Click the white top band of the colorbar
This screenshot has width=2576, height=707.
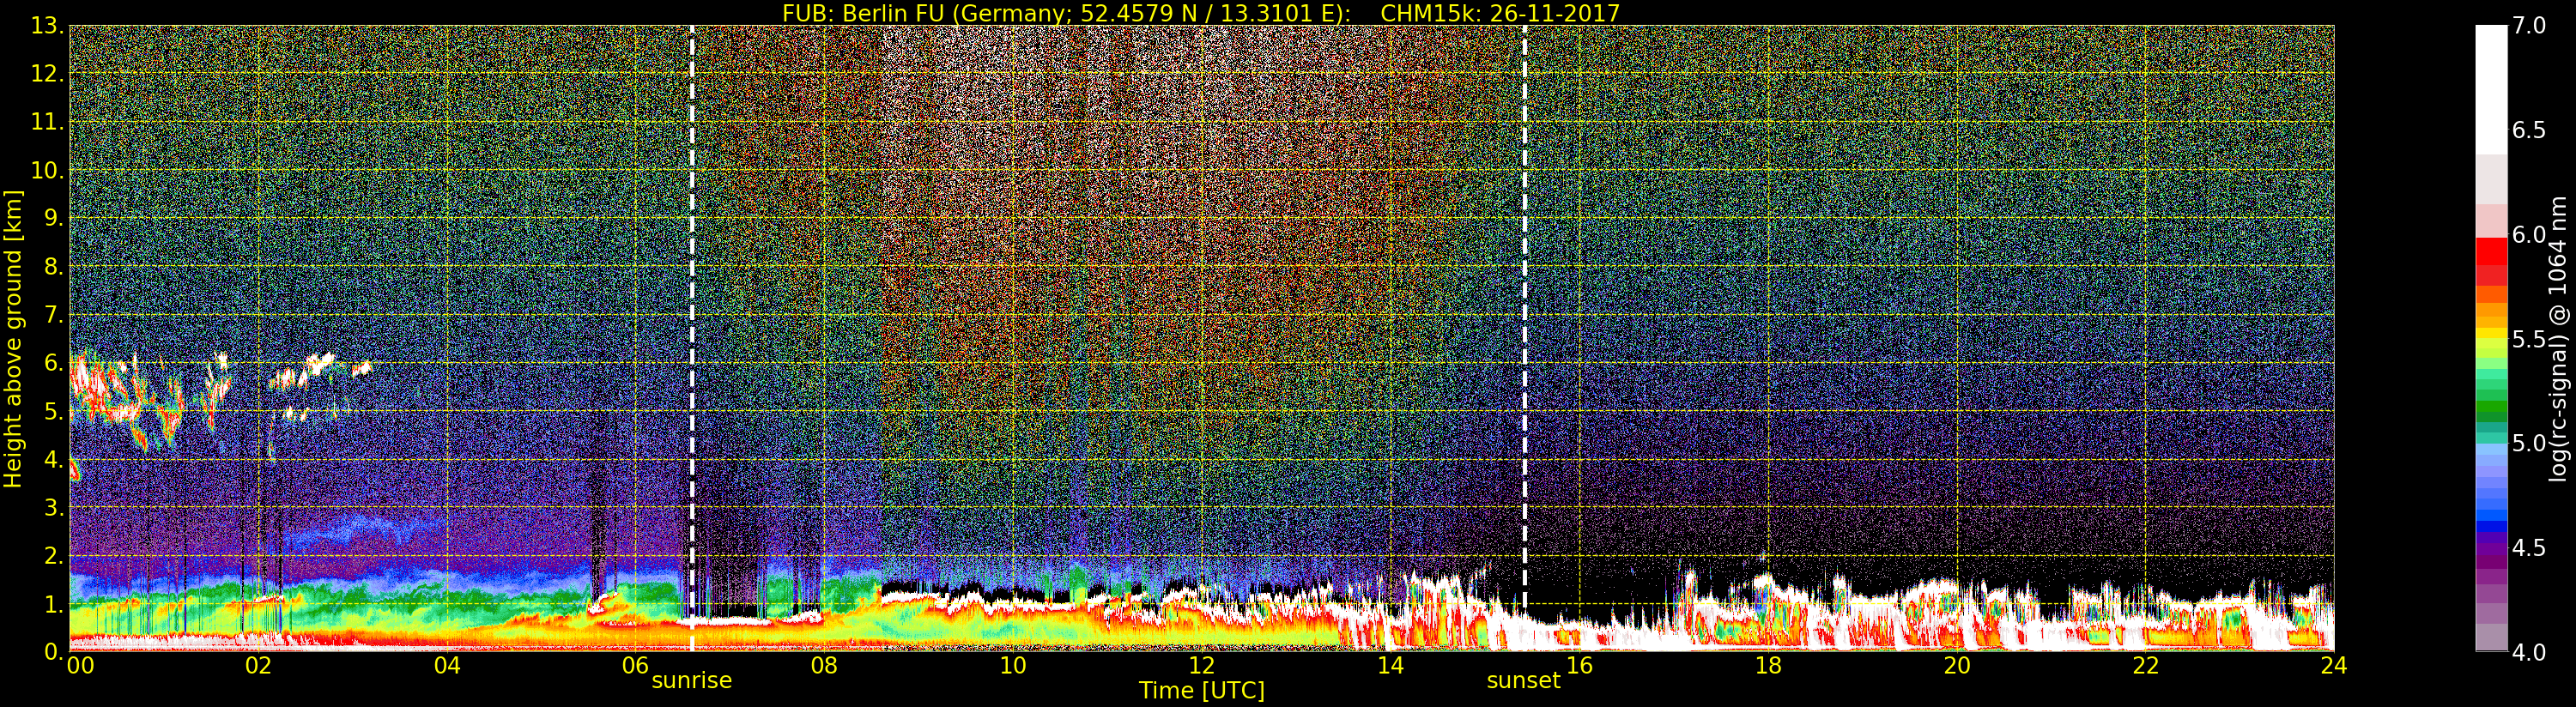point(2491,88)
